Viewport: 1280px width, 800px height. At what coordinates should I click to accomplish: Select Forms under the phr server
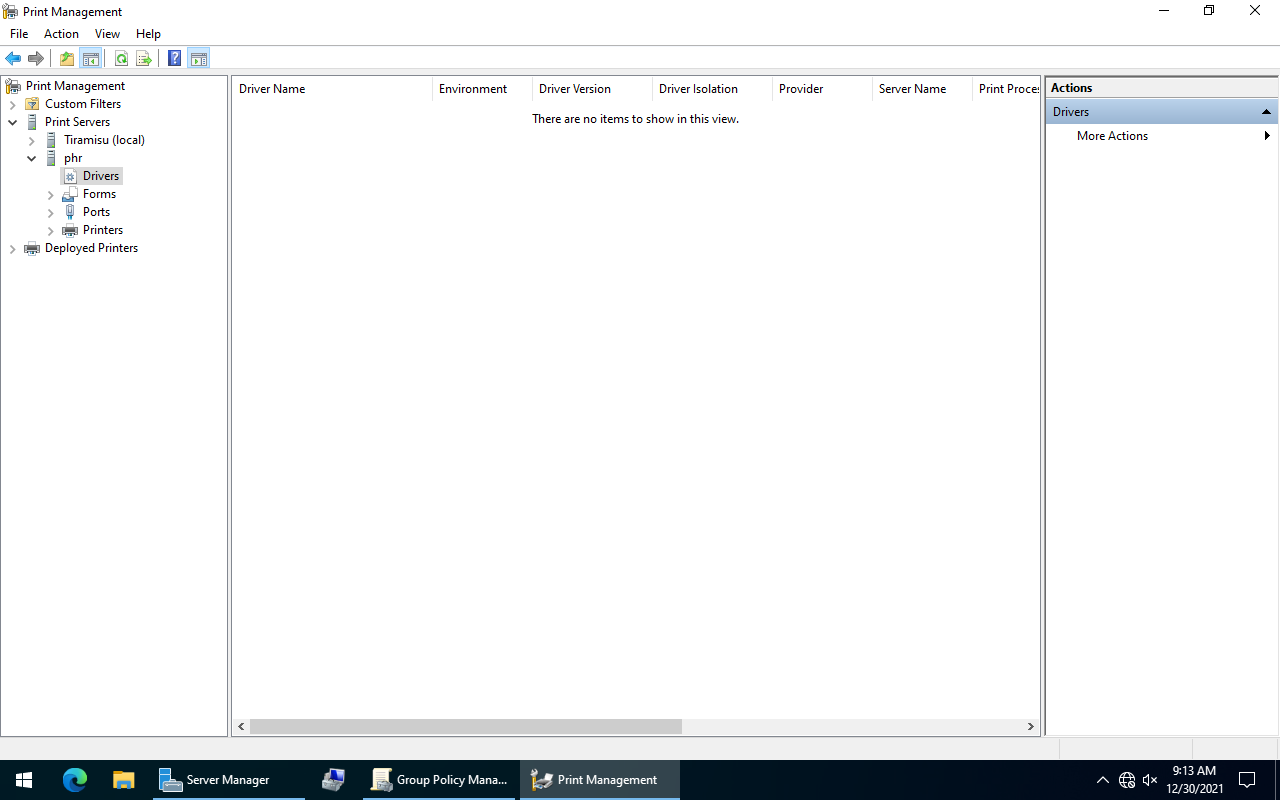point(99,194)
